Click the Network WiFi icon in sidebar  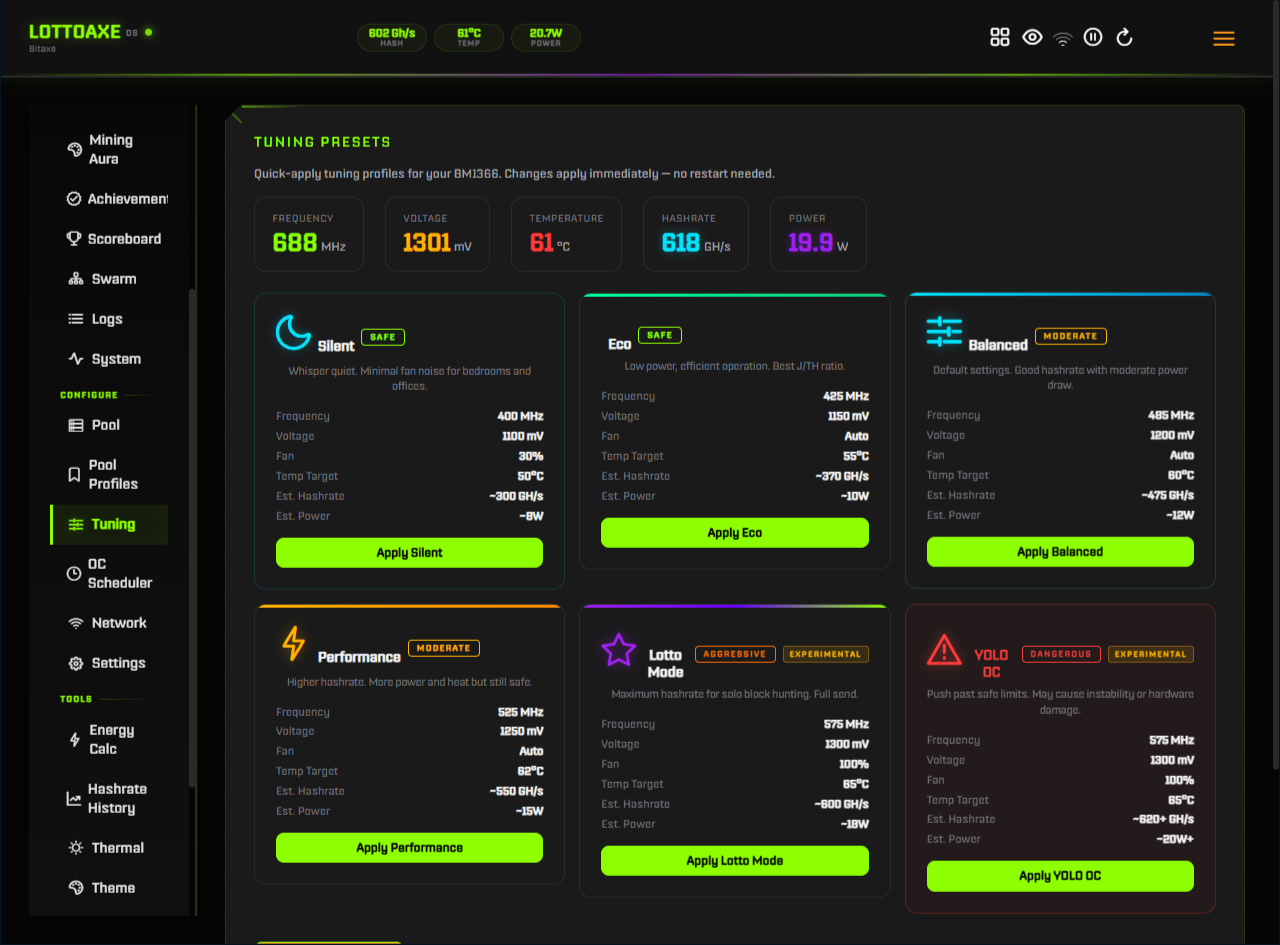click(76, 623)
